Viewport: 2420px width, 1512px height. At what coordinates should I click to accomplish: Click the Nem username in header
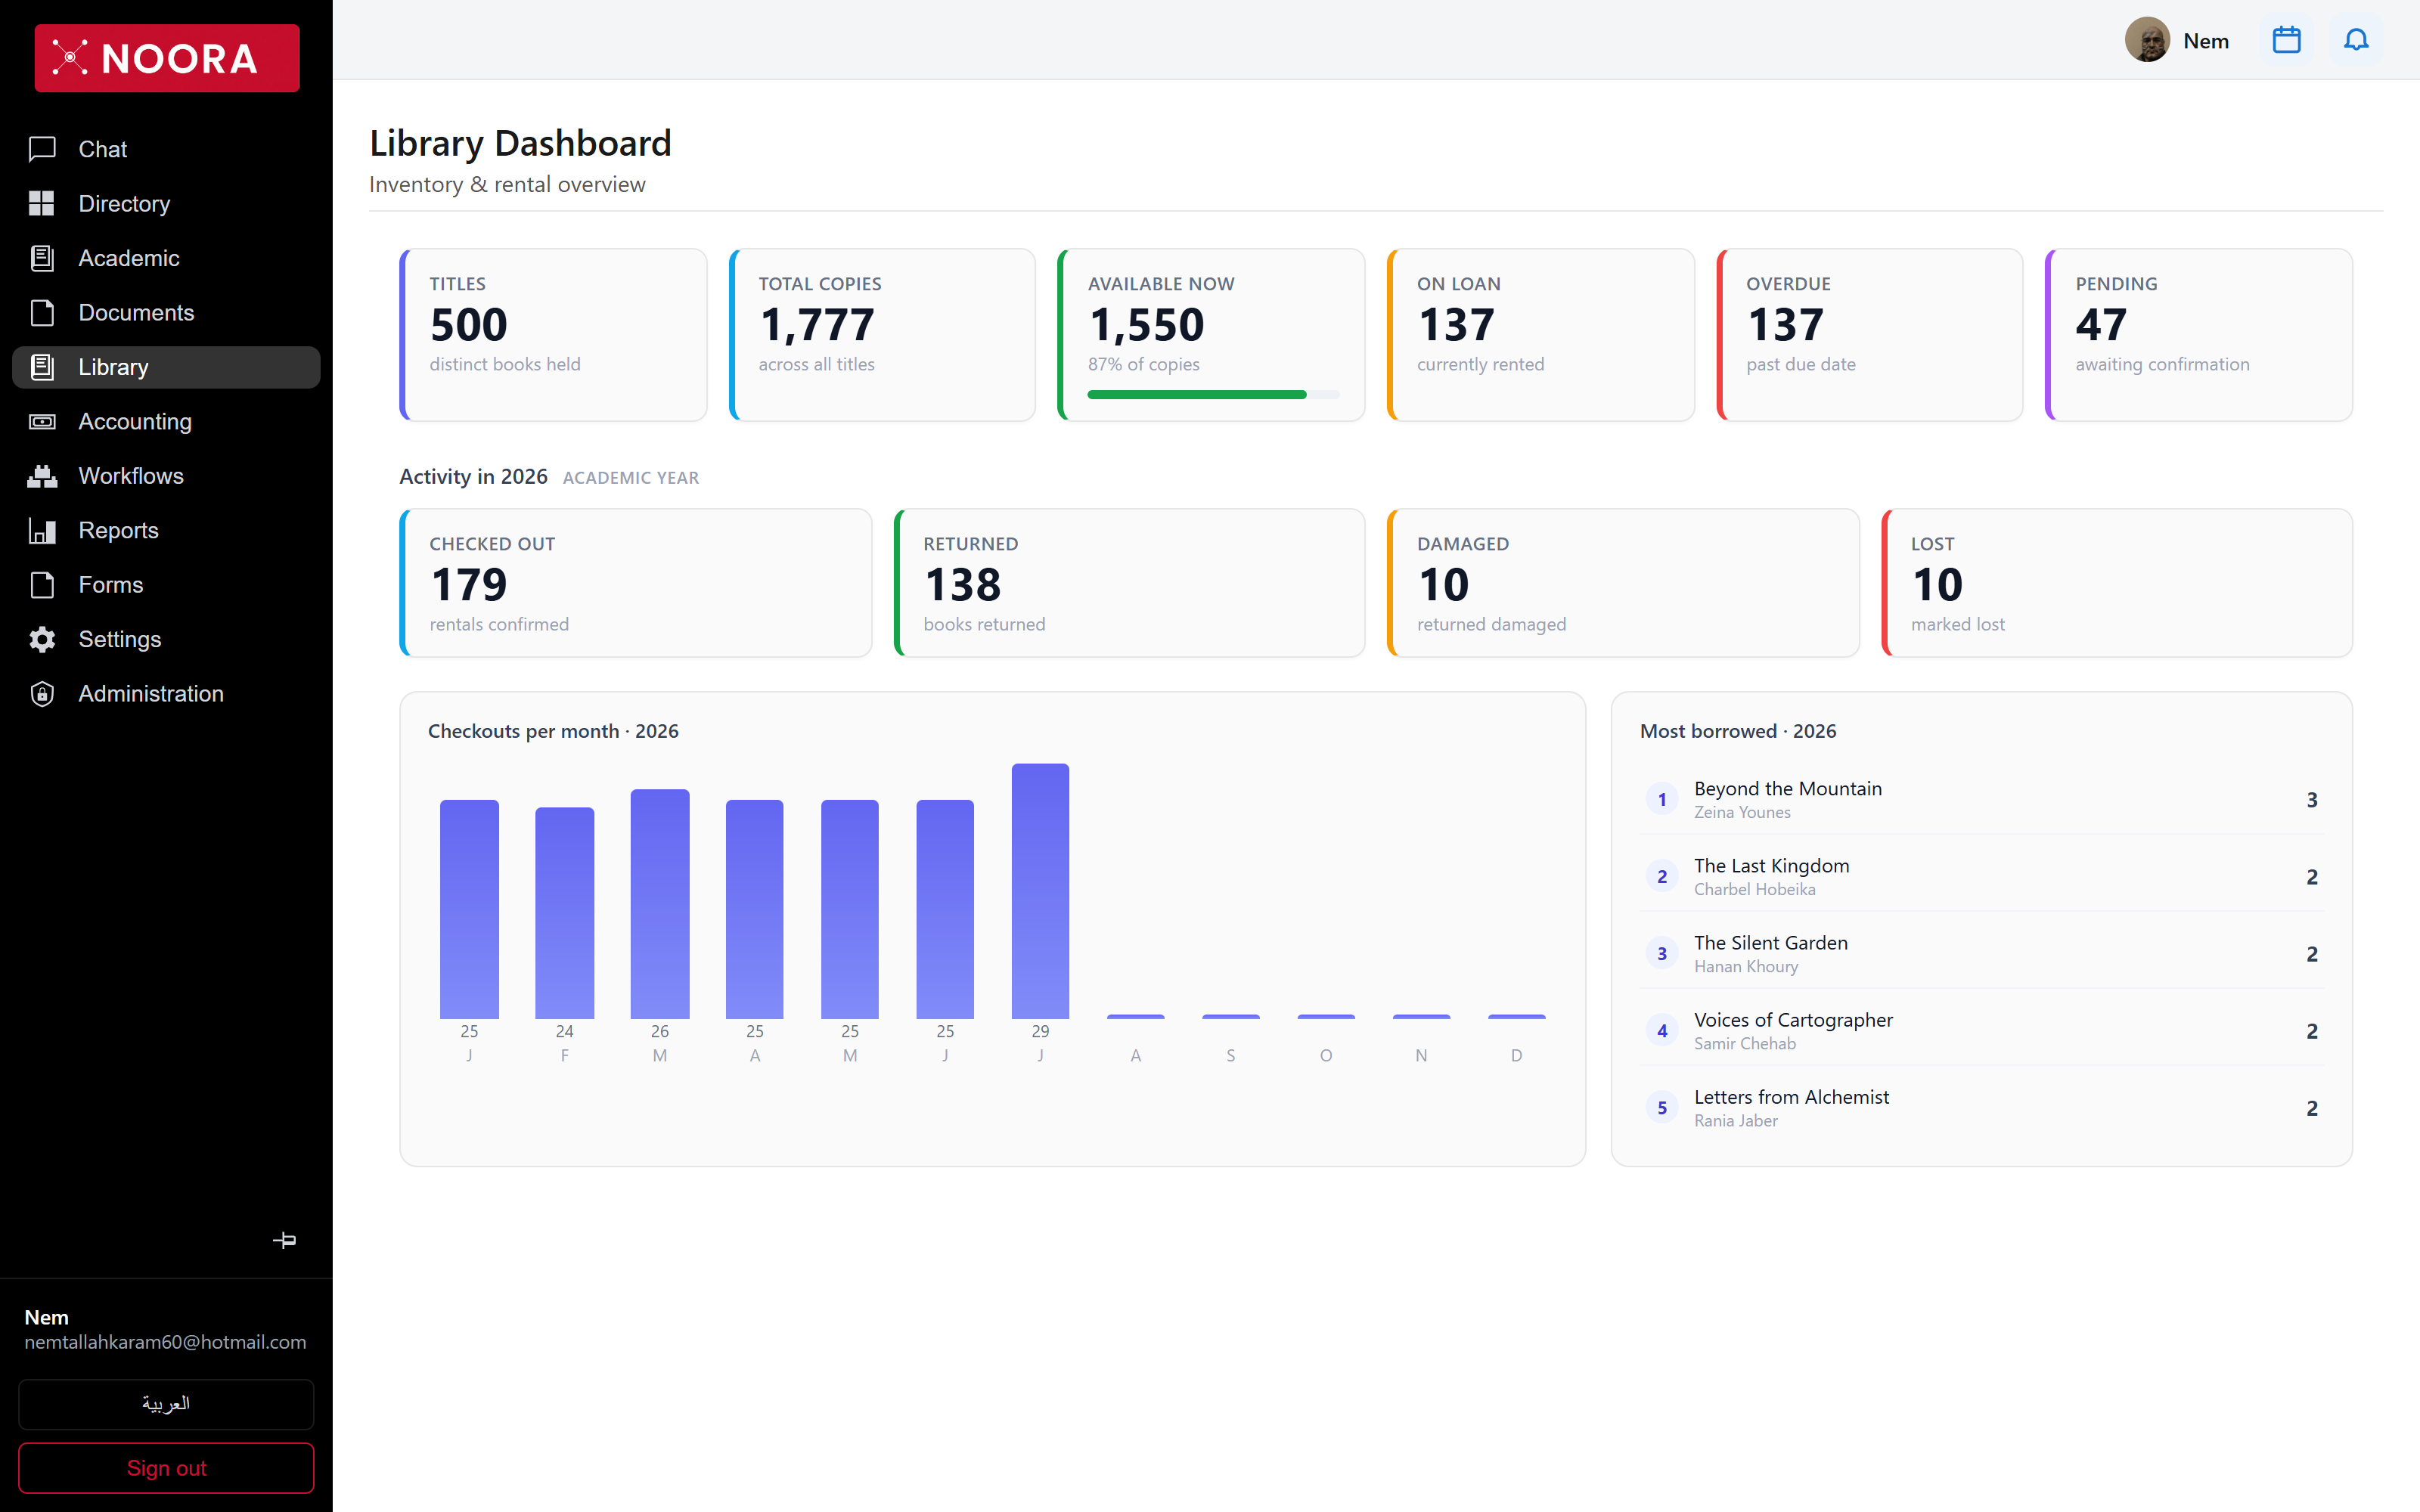(2206, 41)
